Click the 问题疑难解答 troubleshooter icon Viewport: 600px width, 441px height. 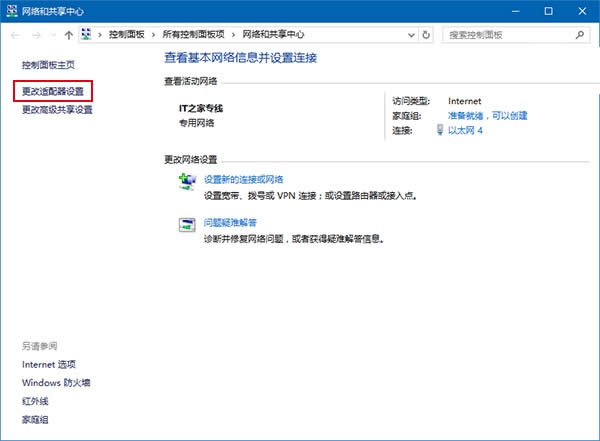[x=187, y=225]
